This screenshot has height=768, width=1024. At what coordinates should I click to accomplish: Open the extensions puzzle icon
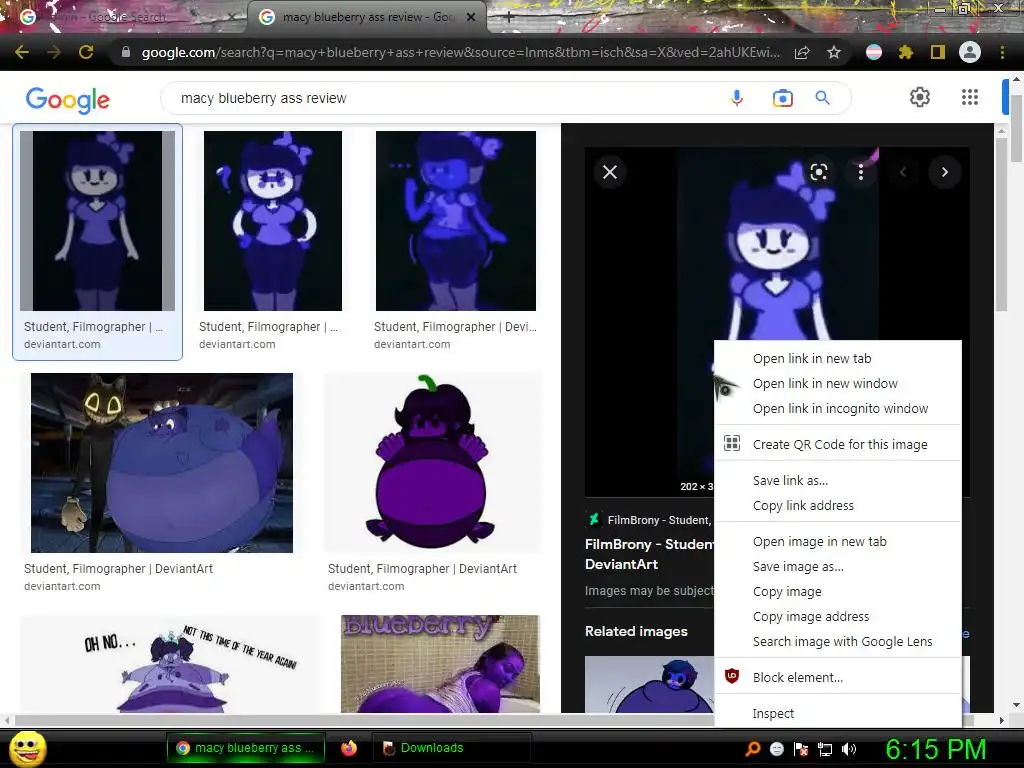click(x=905, y=52)
